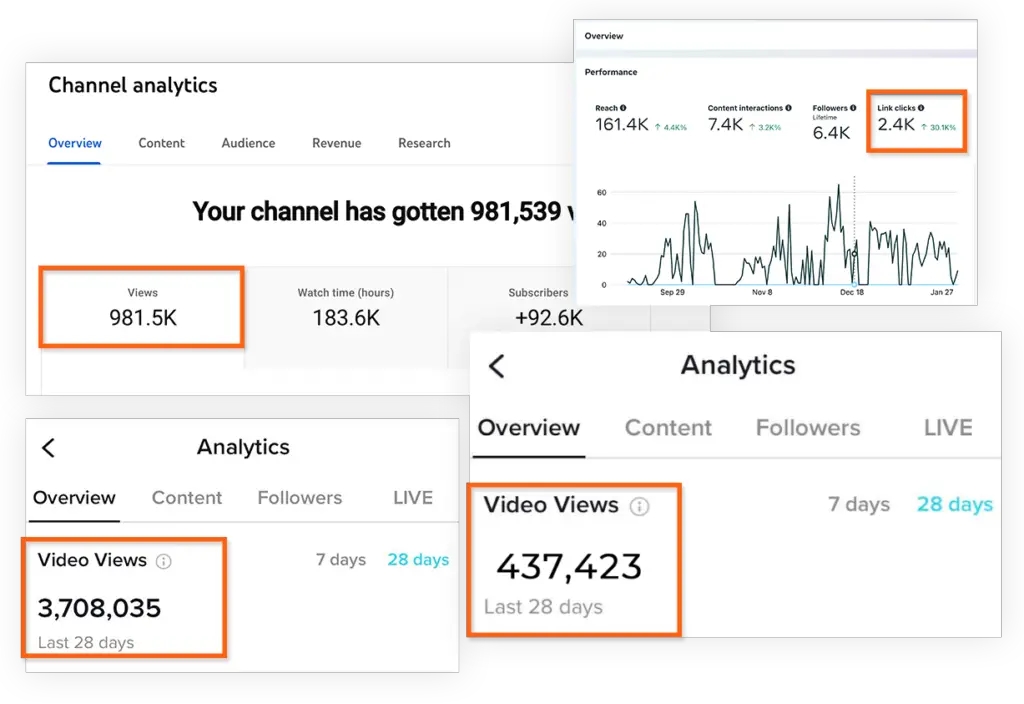Open the LIVE tab in right Analytics panel
The height and width of the screenshot is (704, 1024).
point(948,428)
